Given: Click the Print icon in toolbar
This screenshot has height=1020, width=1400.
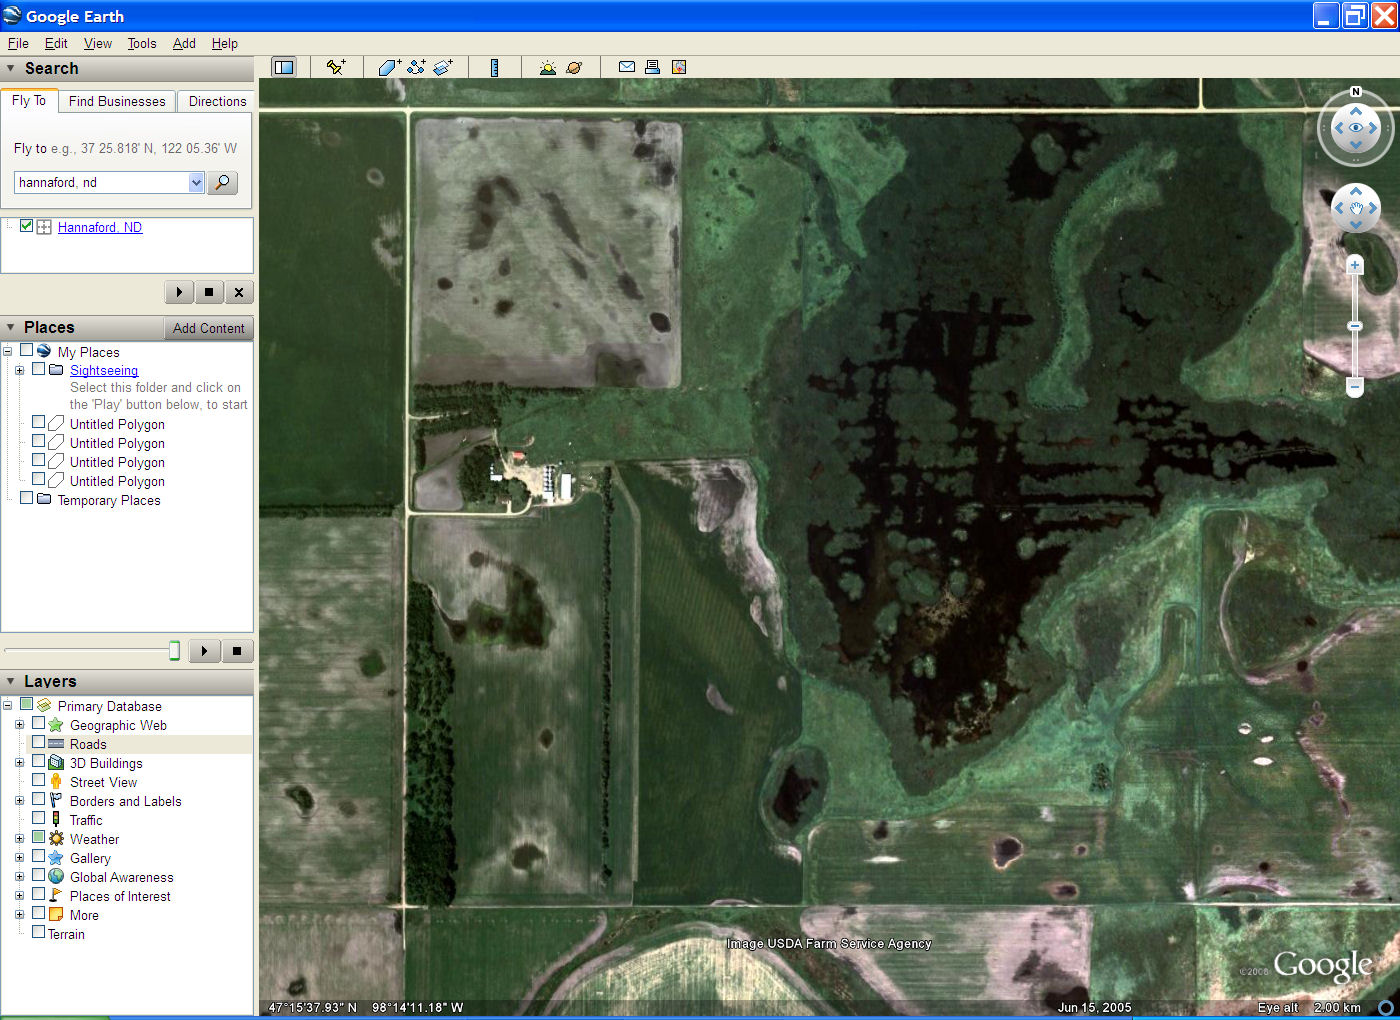Looking at the screenshot, I should [x=652, y=67].
